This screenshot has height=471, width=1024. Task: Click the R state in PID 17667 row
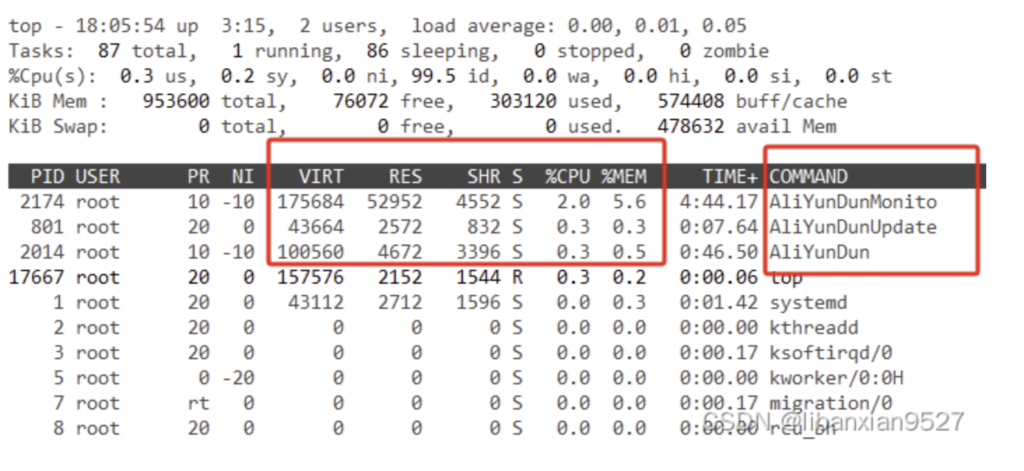point(517,277)
